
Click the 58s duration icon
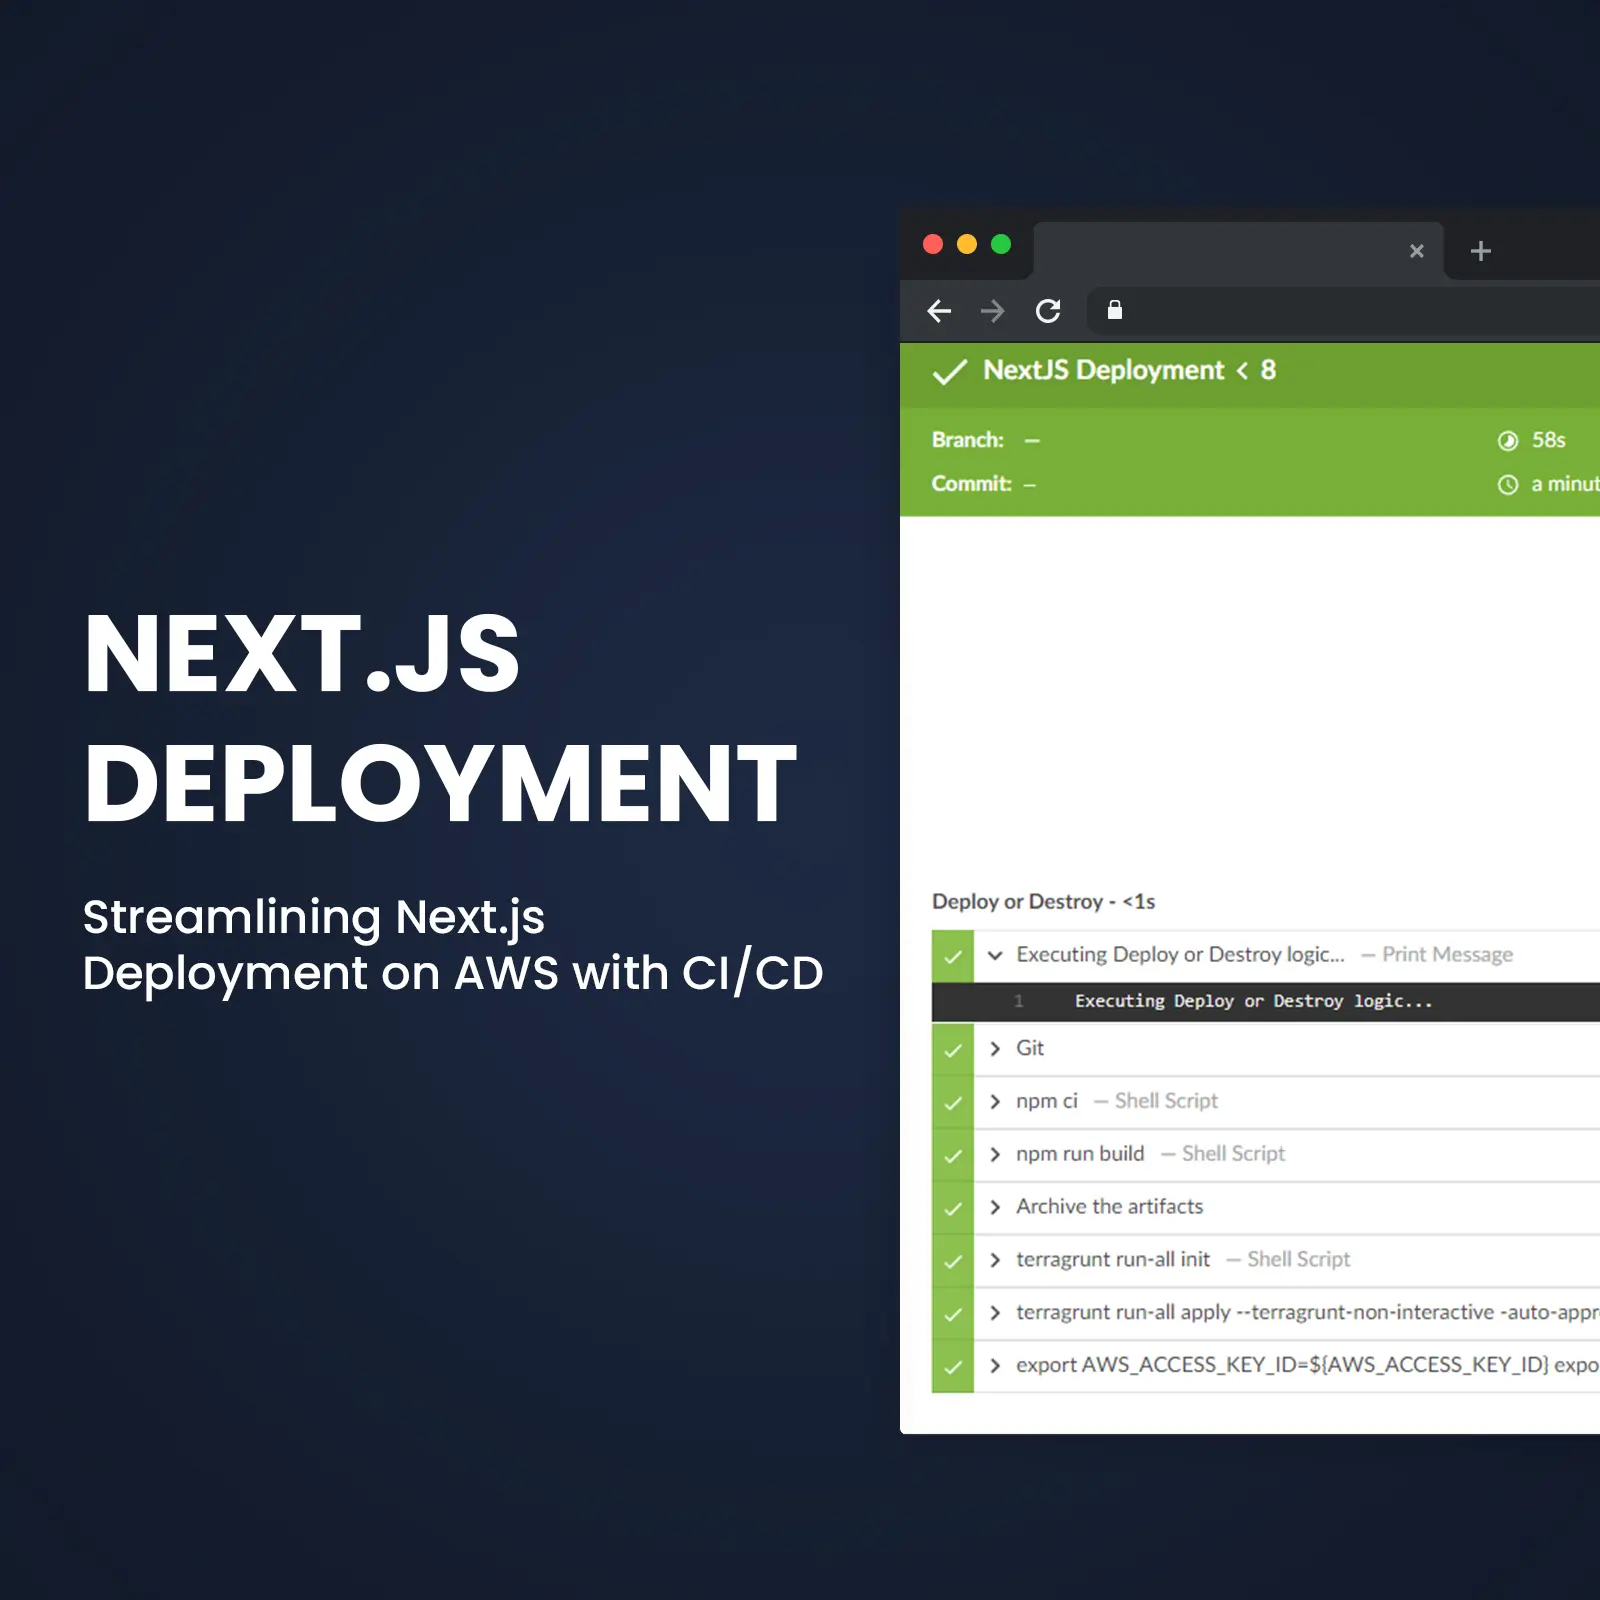[x=1507, y=441]
